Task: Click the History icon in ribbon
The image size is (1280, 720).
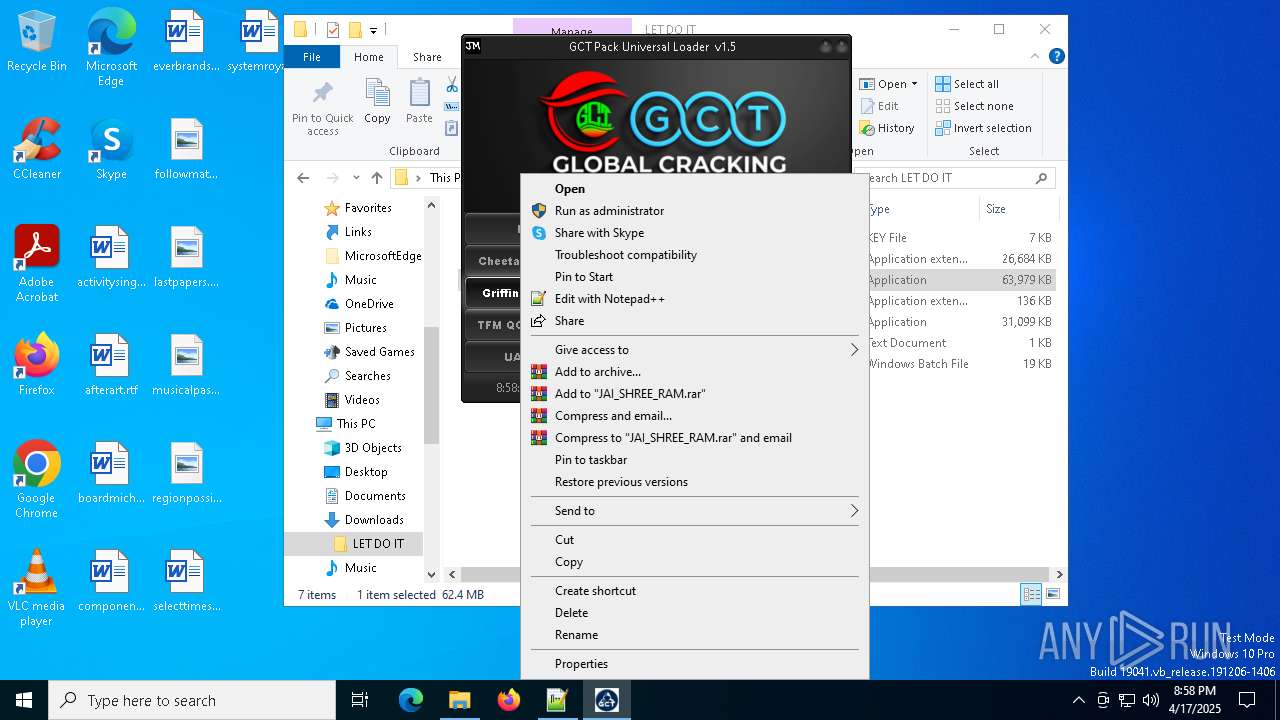Action: tap(888, 128)
